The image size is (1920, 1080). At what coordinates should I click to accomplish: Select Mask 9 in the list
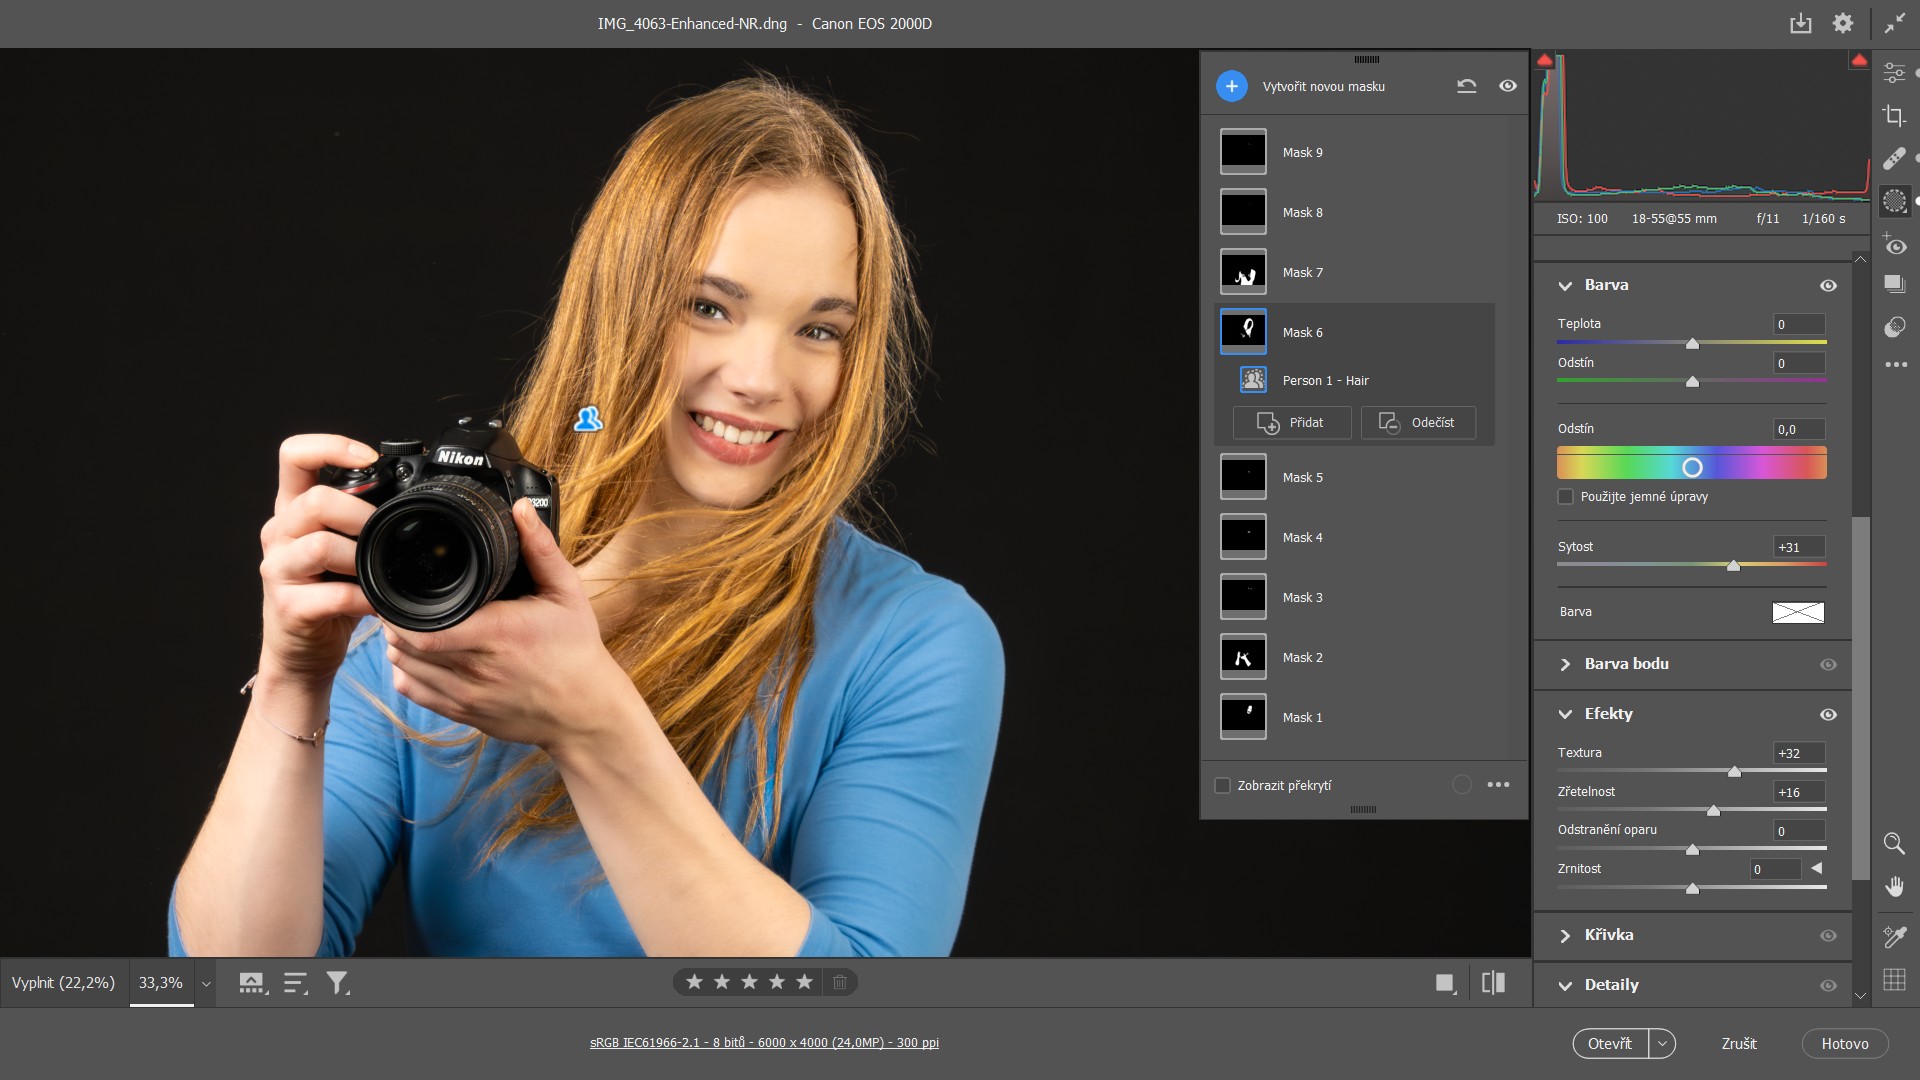point(1355,152)
